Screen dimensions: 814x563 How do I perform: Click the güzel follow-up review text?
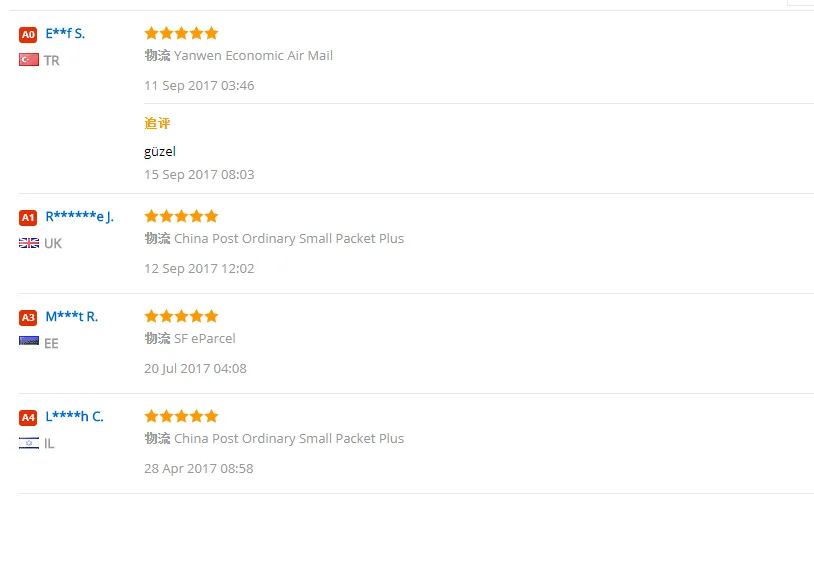160,152
